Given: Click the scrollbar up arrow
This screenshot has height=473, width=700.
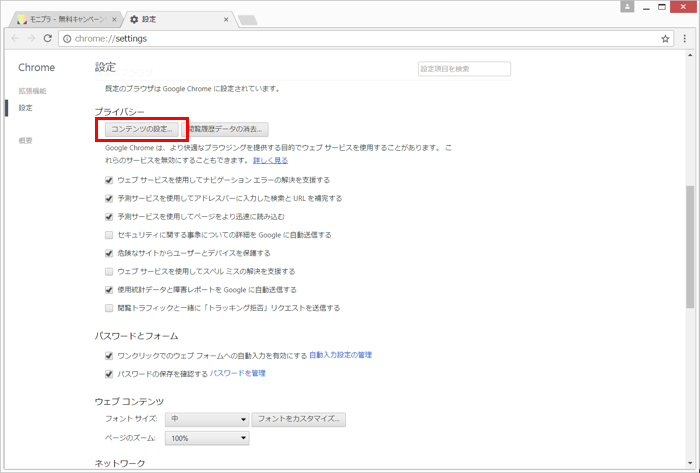Looking at the screenshot, I should pos(690,55).
